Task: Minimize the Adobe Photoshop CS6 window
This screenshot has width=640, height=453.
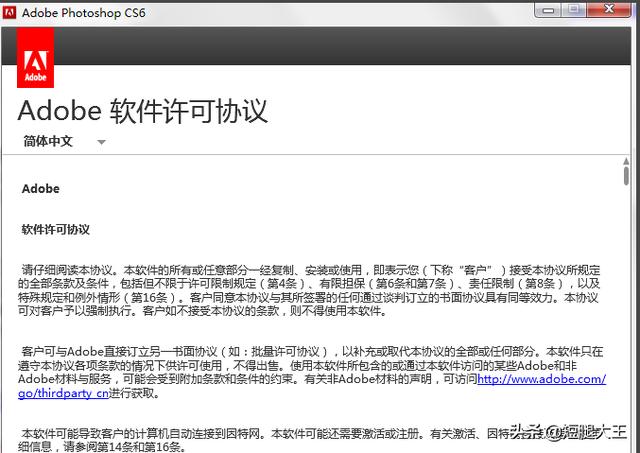Action: click(x=548, y=10)
